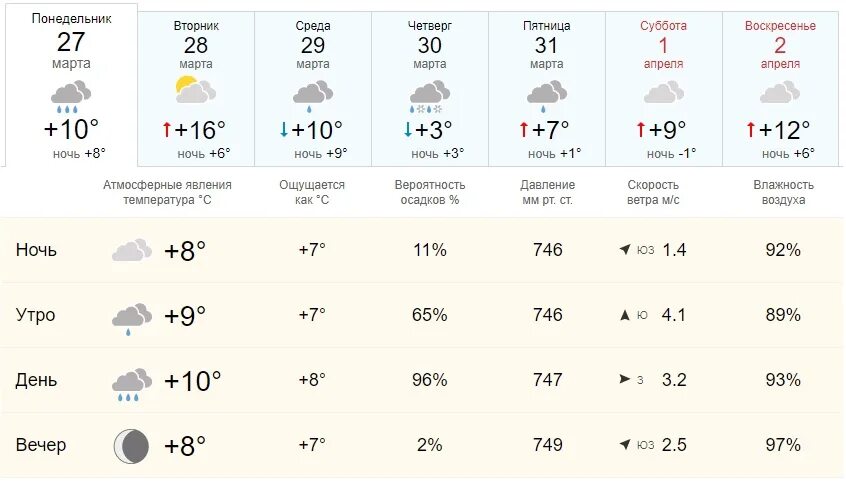Click the south wind arrow in Утро row
The image size is (846, 491).
click(625, 315)
